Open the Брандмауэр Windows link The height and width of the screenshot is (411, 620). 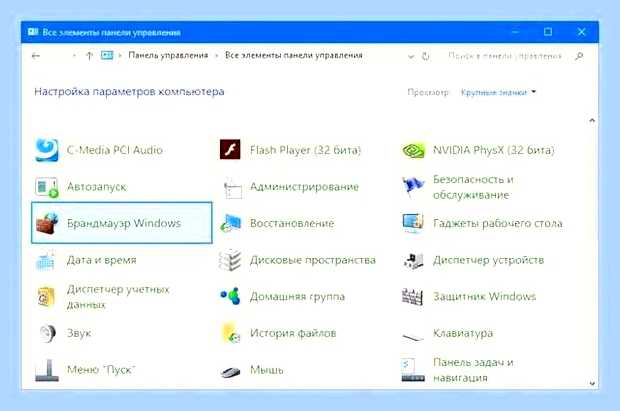point(124,223)
